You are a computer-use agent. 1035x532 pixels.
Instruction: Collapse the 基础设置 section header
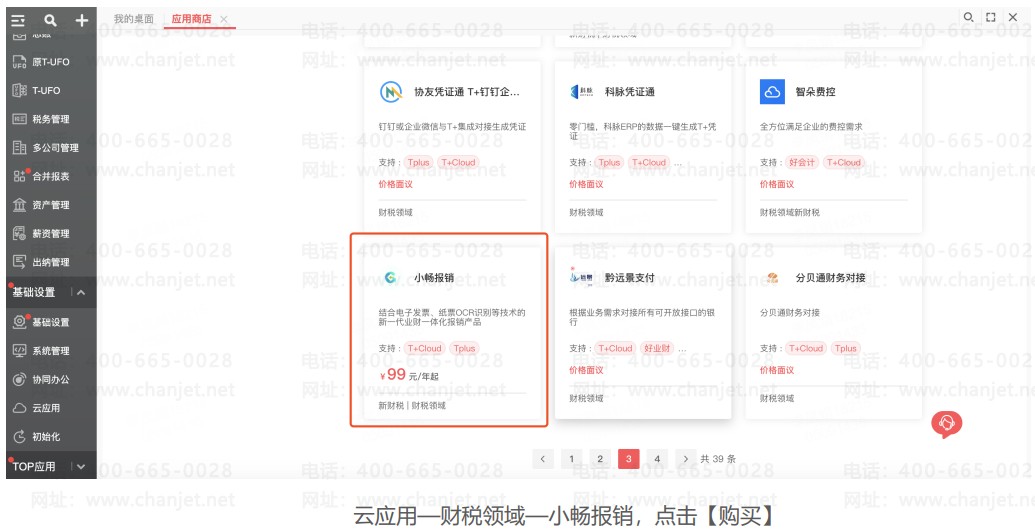81,292
